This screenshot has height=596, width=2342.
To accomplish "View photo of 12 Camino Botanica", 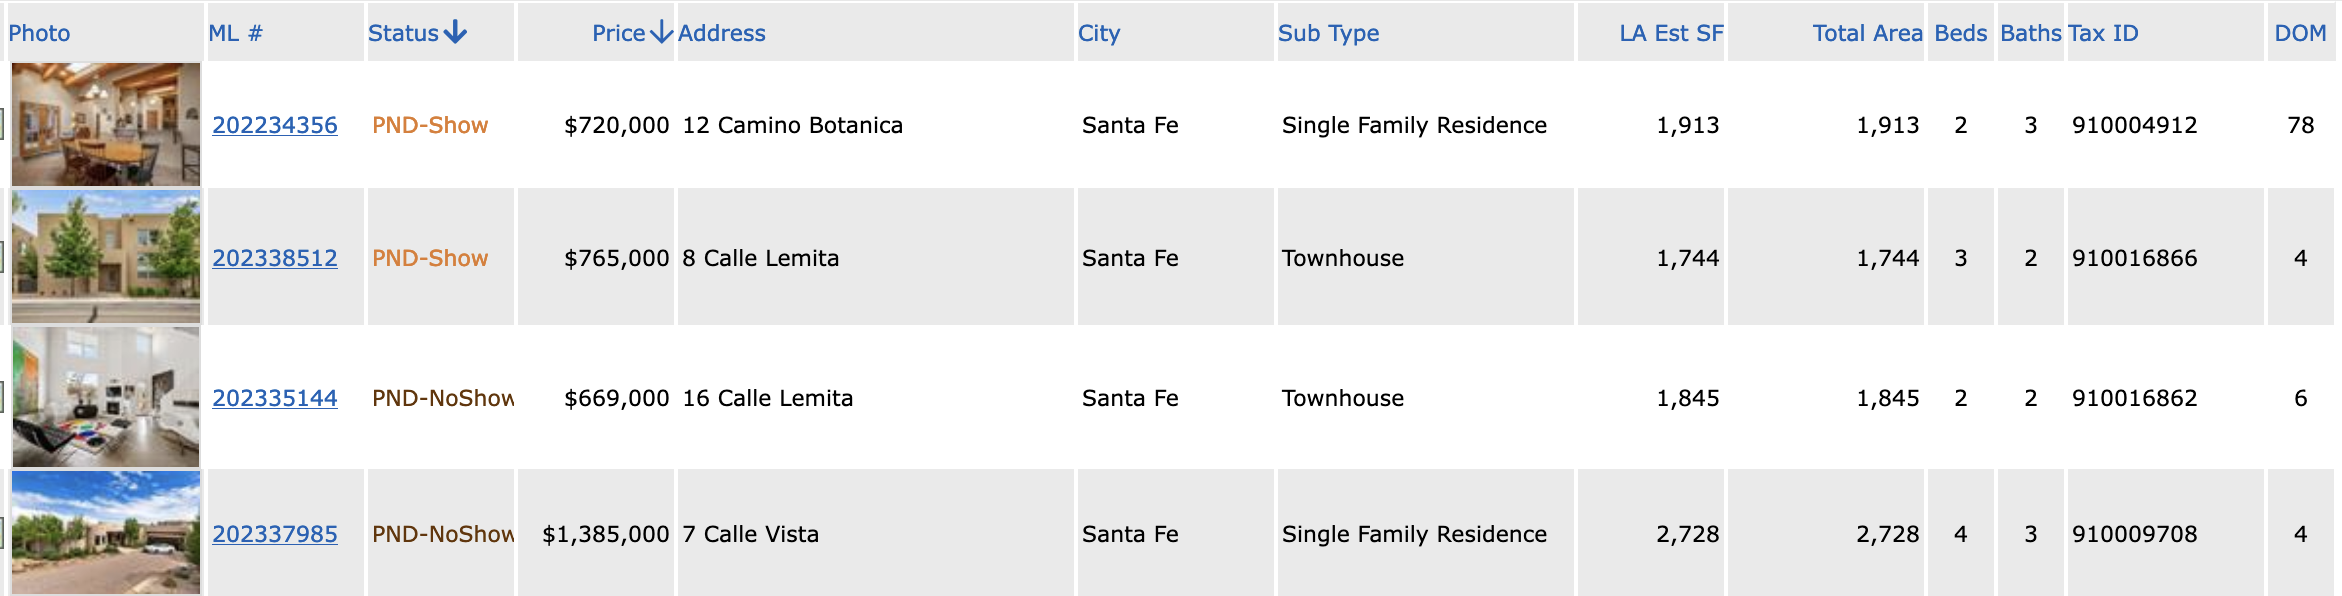I will (106, 124).
